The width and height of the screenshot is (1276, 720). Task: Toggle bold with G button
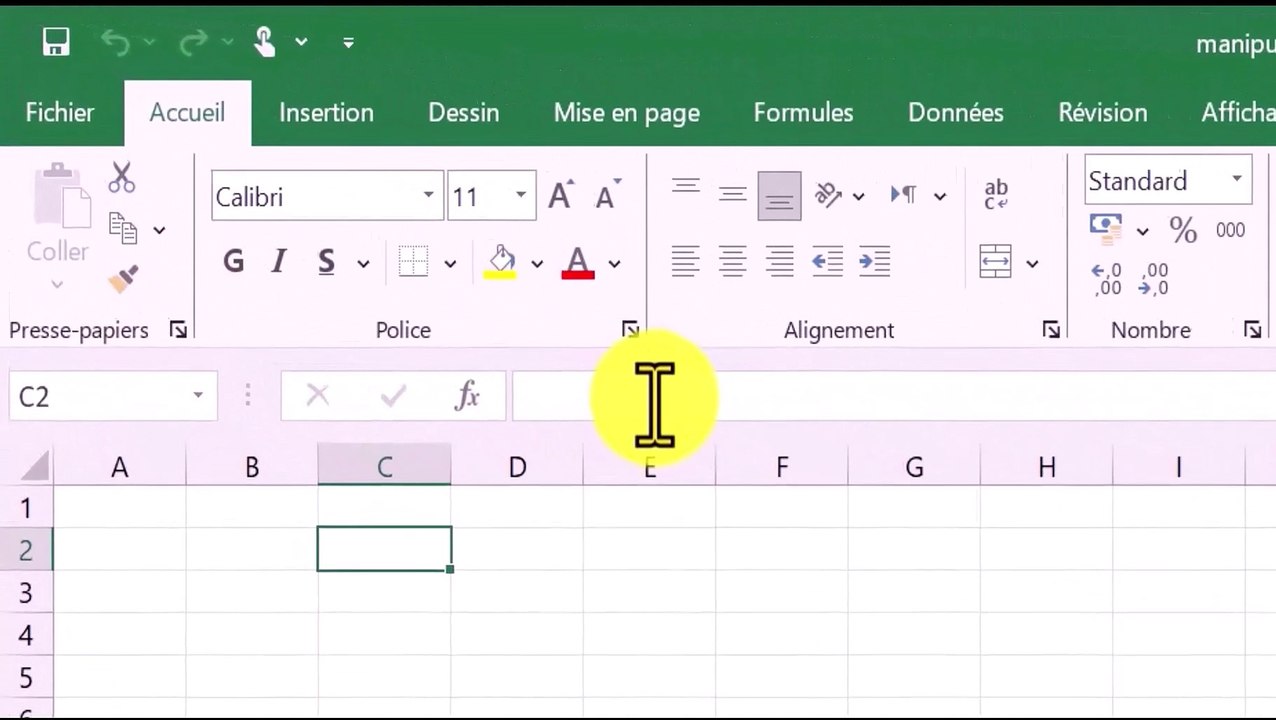(233, 262)
